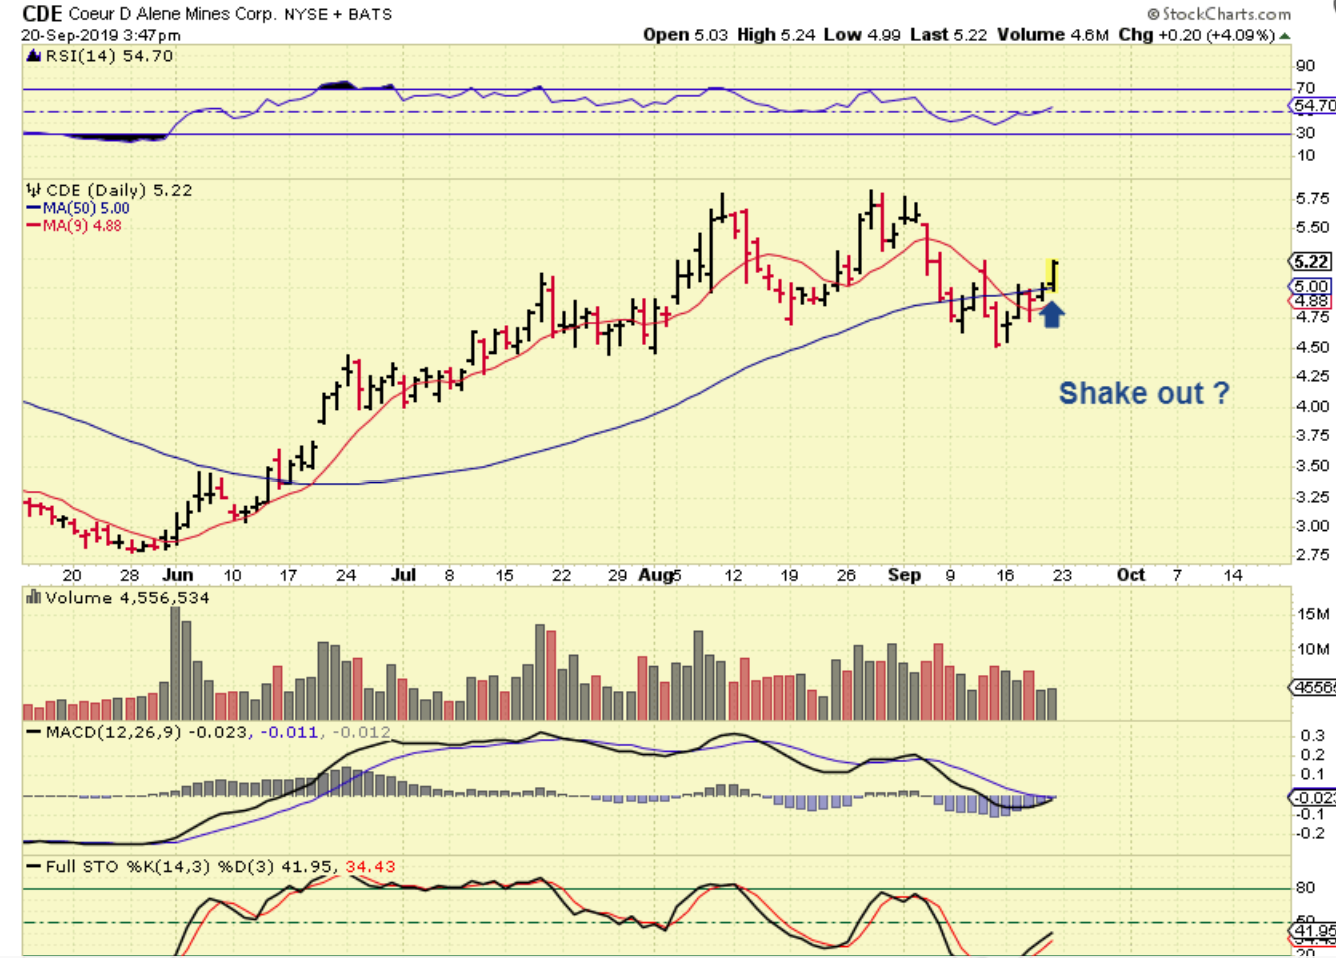Click the 3.25 level on the price axis
1336x958 pixels.
click(1311, 497)
